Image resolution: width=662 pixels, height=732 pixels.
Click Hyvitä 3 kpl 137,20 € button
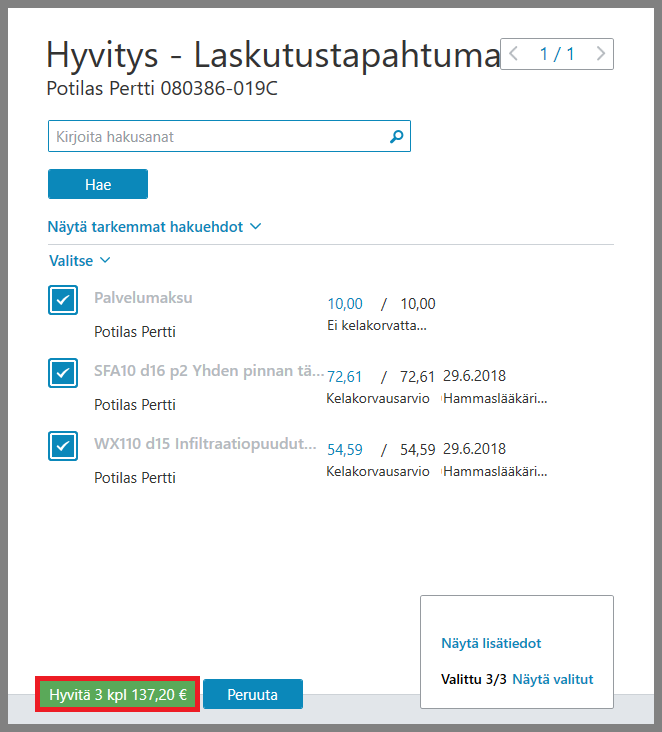pos(118,694)
